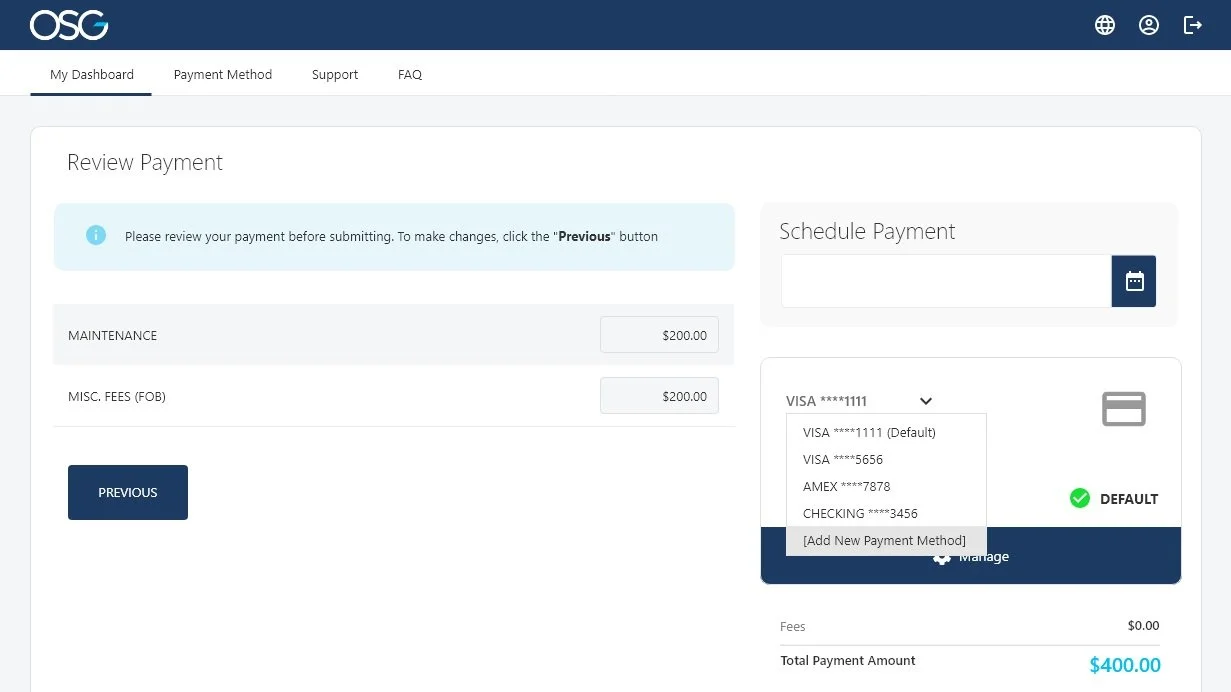Open the language globe icon
This screenshot has width=1231, height=692.
pos(1104,25)
